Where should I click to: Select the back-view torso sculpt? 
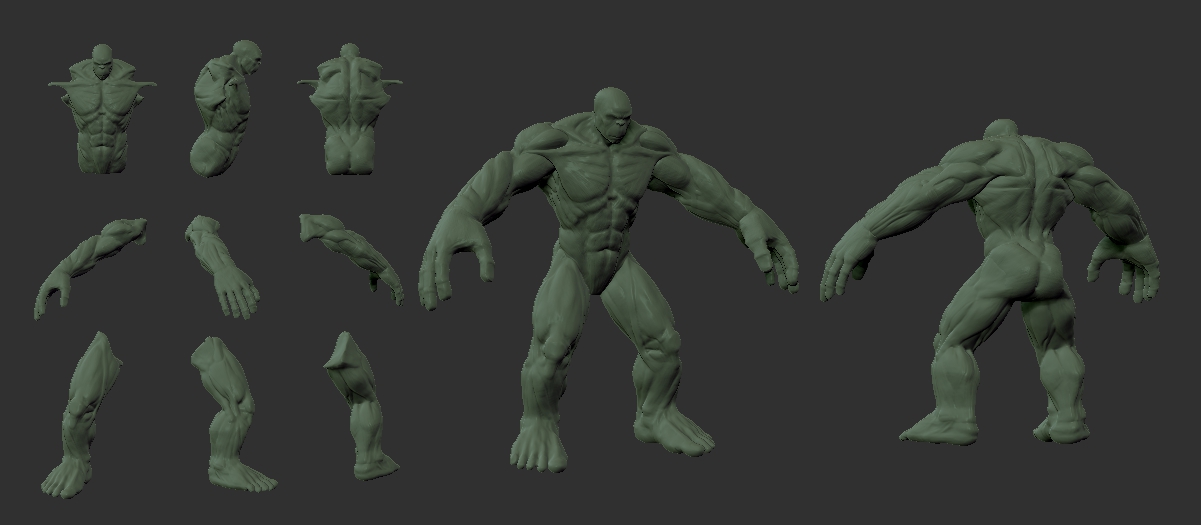tap(349, 108)
